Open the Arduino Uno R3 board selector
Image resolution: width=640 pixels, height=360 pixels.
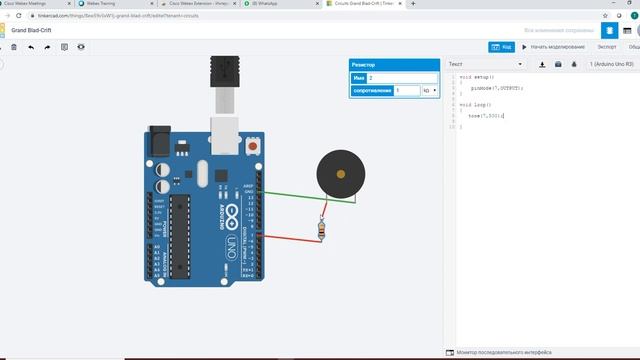point(611,64)
